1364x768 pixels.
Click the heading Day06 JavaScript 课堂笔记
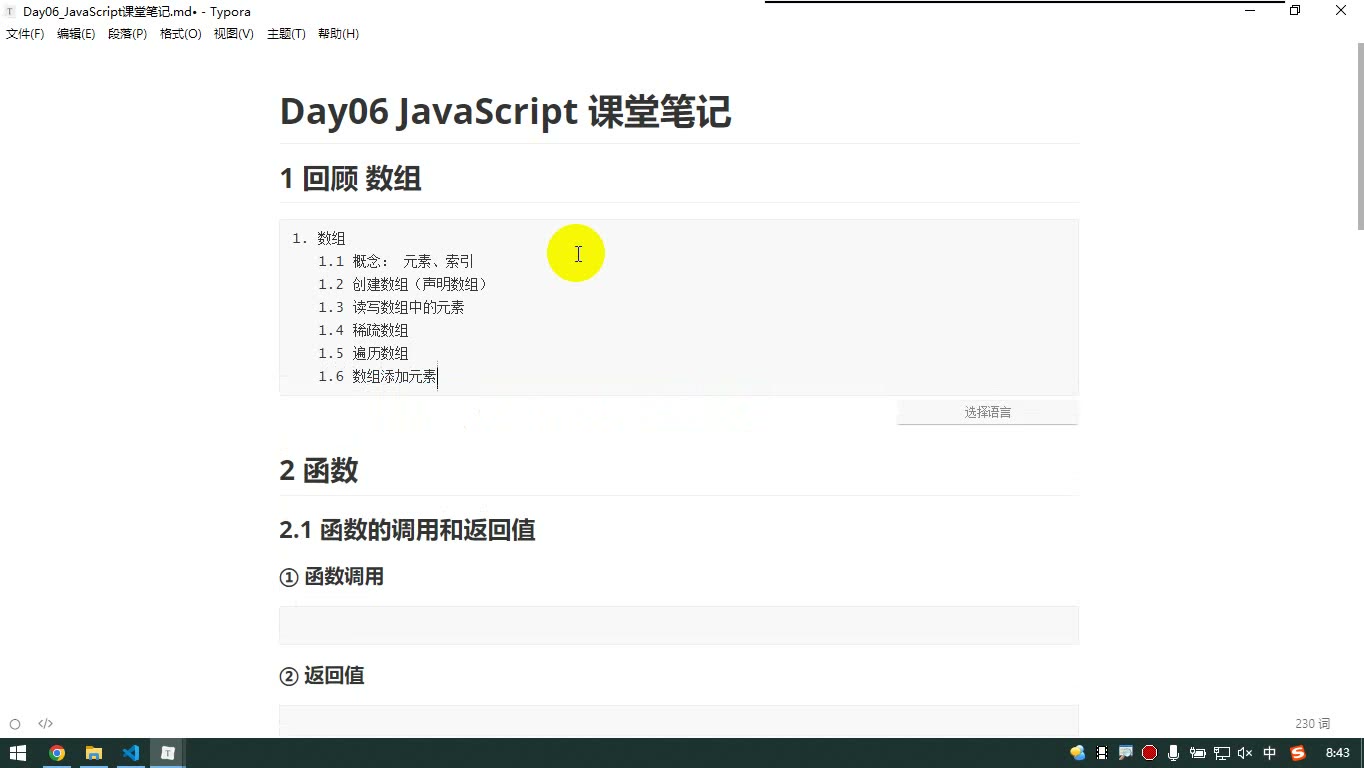(505, 111)
